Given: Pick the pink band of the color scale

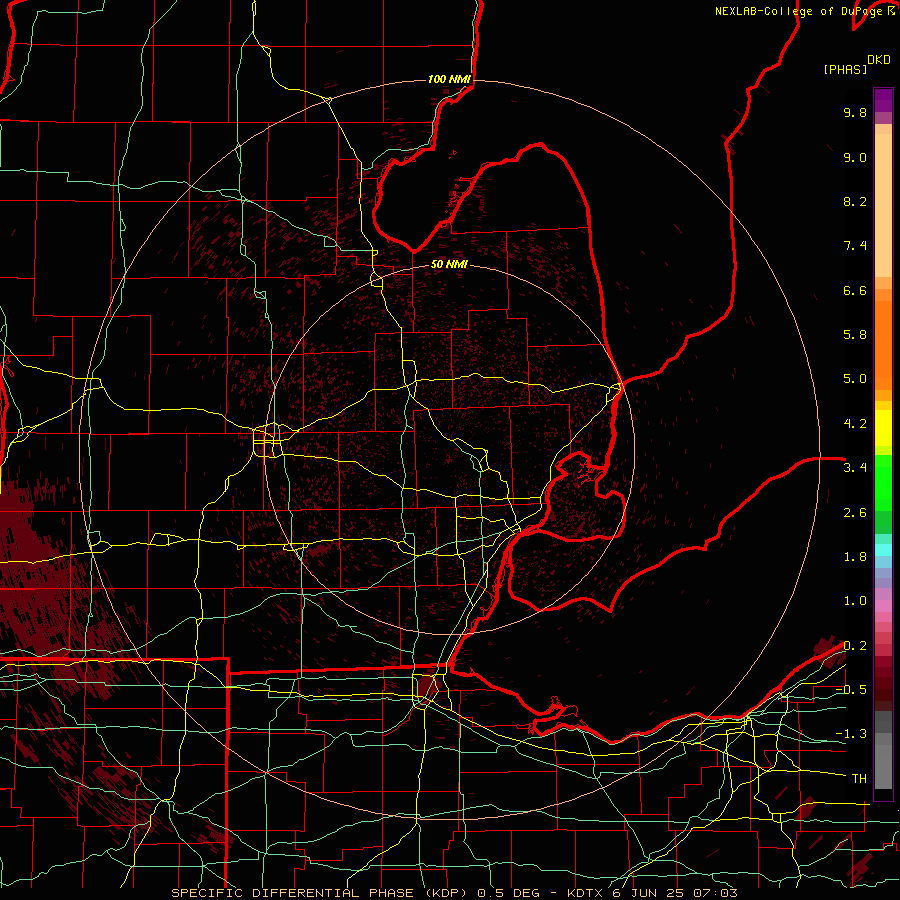Looking at the screenshot, I should [x=883, y=606].
